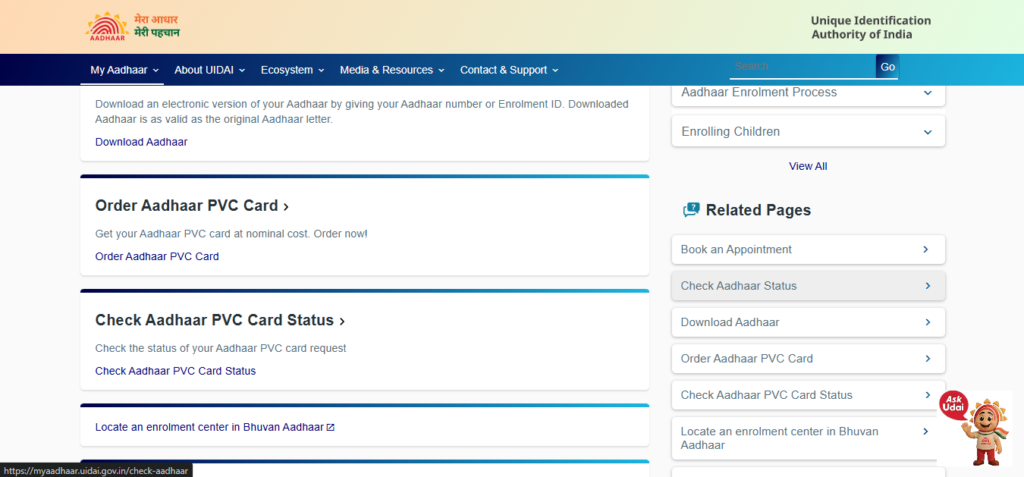1024x477 pixels.
Task: Expand the Aadhaar Enrolment Process accordion
Action: click(808, 93)
